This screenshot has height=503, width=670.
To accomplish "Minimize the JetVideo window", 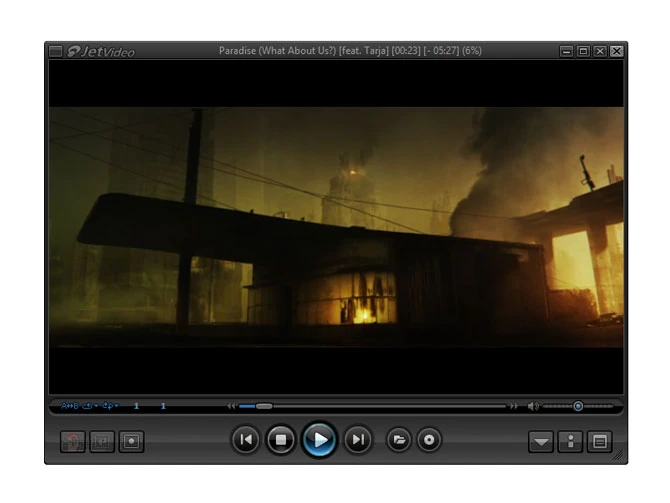I will [566, 51].
